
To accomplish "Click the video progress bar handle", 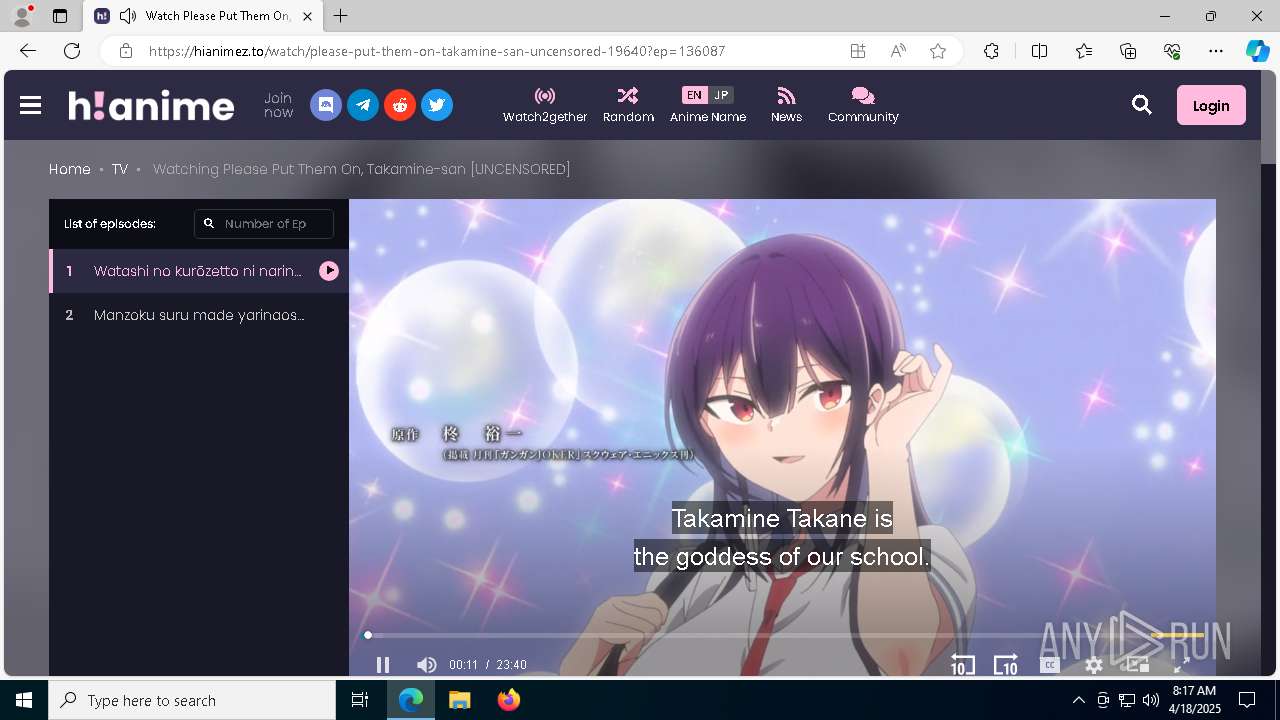I will [368, 635].
